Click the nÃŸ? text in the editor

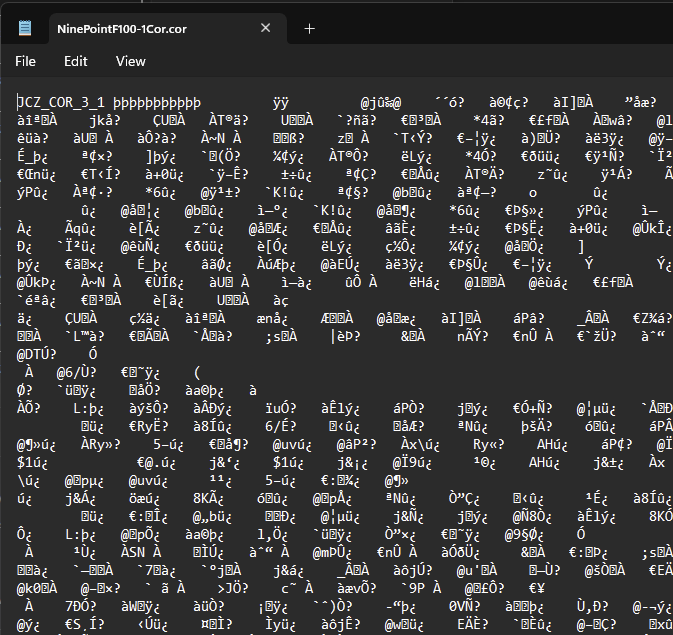click(473, 336)
